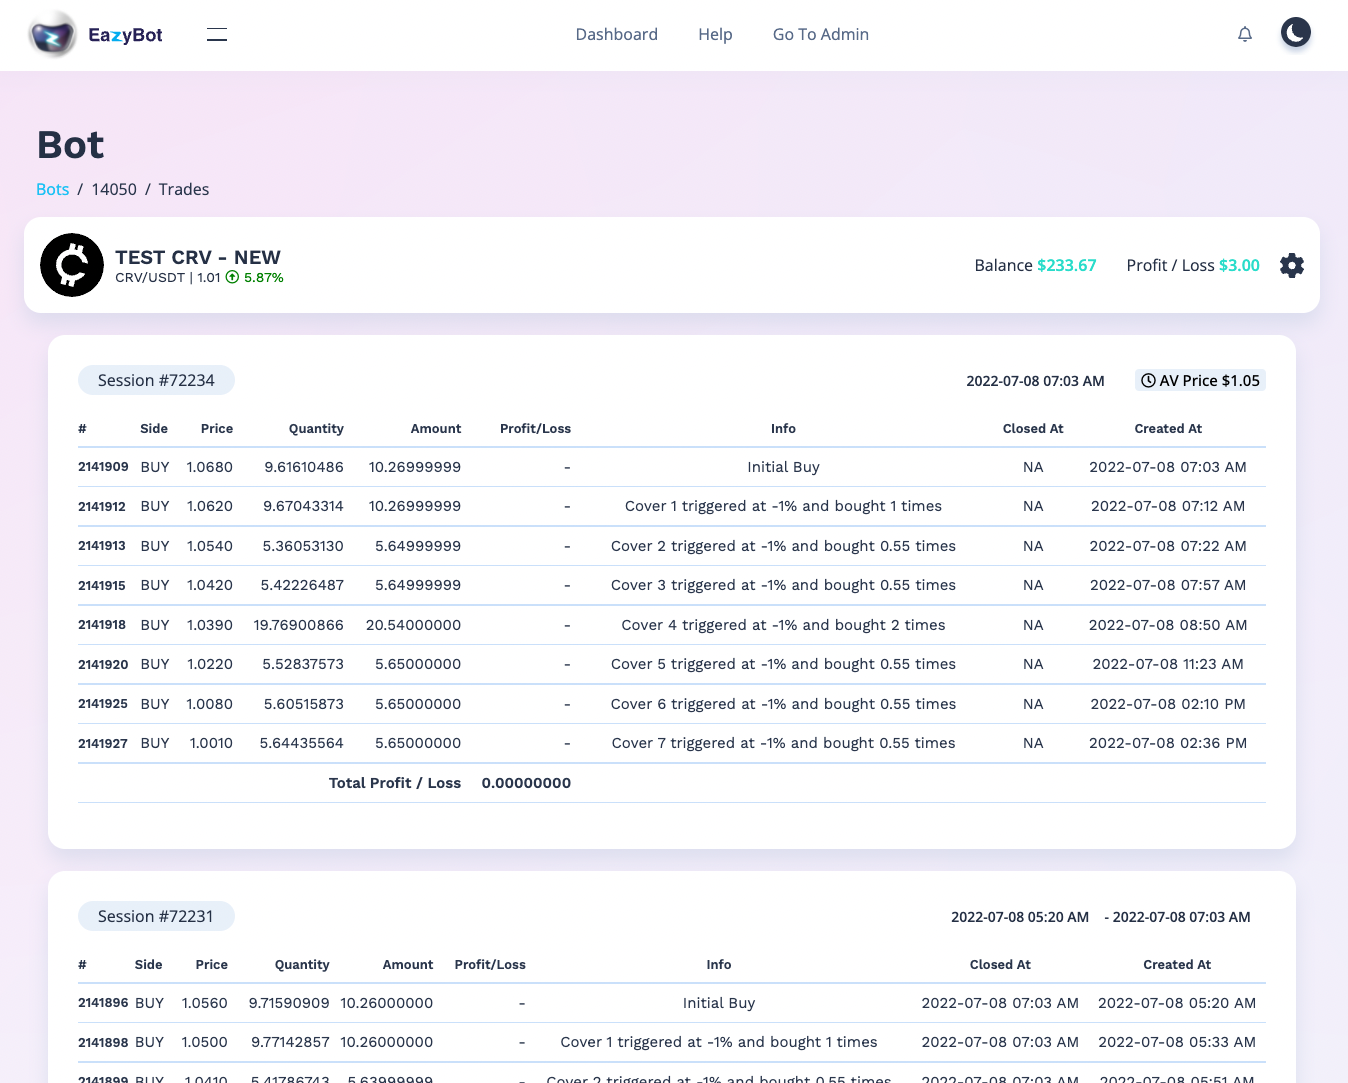The width and height of the screenshot is (1348, 1083).
Task: Click trade ID 2141918
Action: pyautogui.click(x=102, y=625)
